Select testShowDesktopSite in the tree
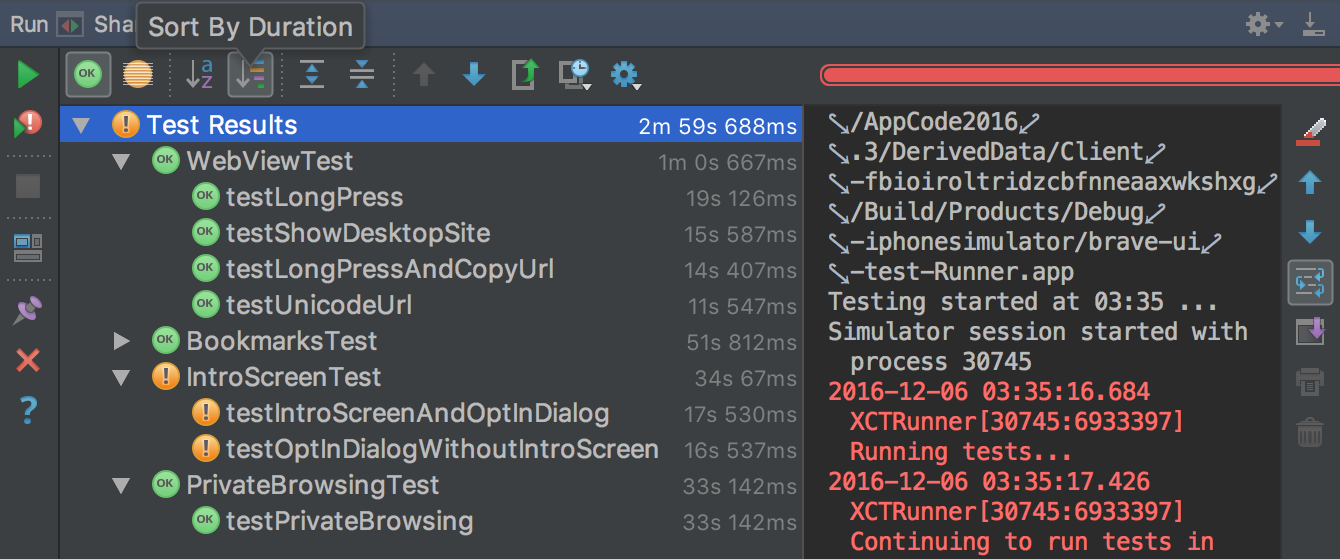Image resolution: width=1340 pixels, height=559 pixels. [358, 233]
